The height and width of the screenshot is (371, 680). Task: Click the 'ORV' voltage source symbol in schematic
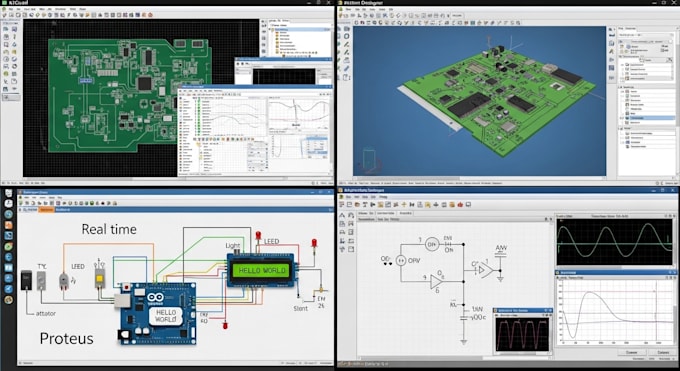(x=402, y=260)
